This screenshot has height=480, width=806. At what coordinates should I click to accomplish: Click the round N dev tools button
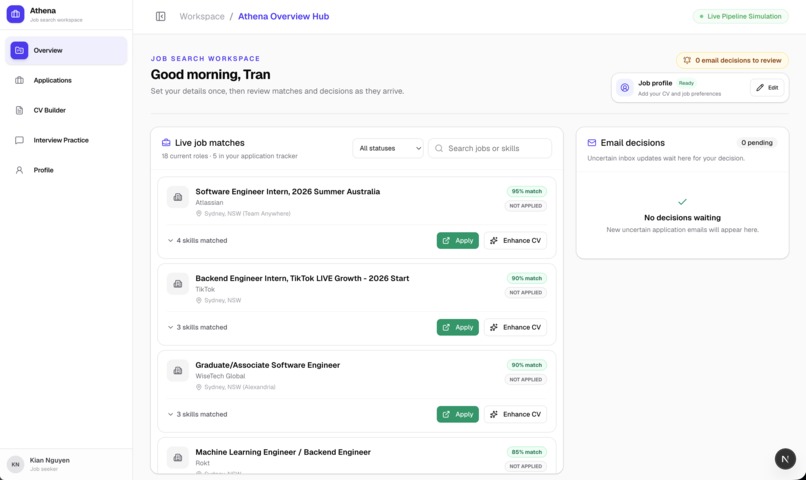click(785, 459)
